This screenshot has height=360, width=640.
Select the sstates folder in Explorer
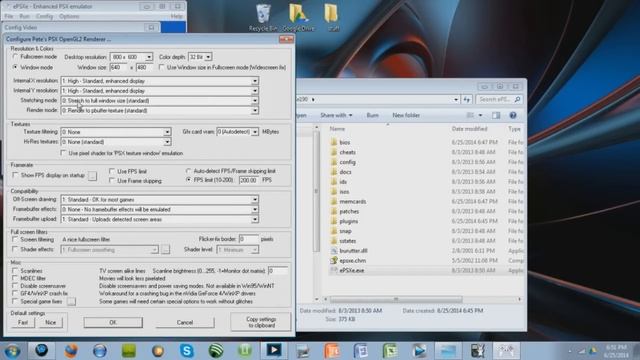[x=347, y=241]
